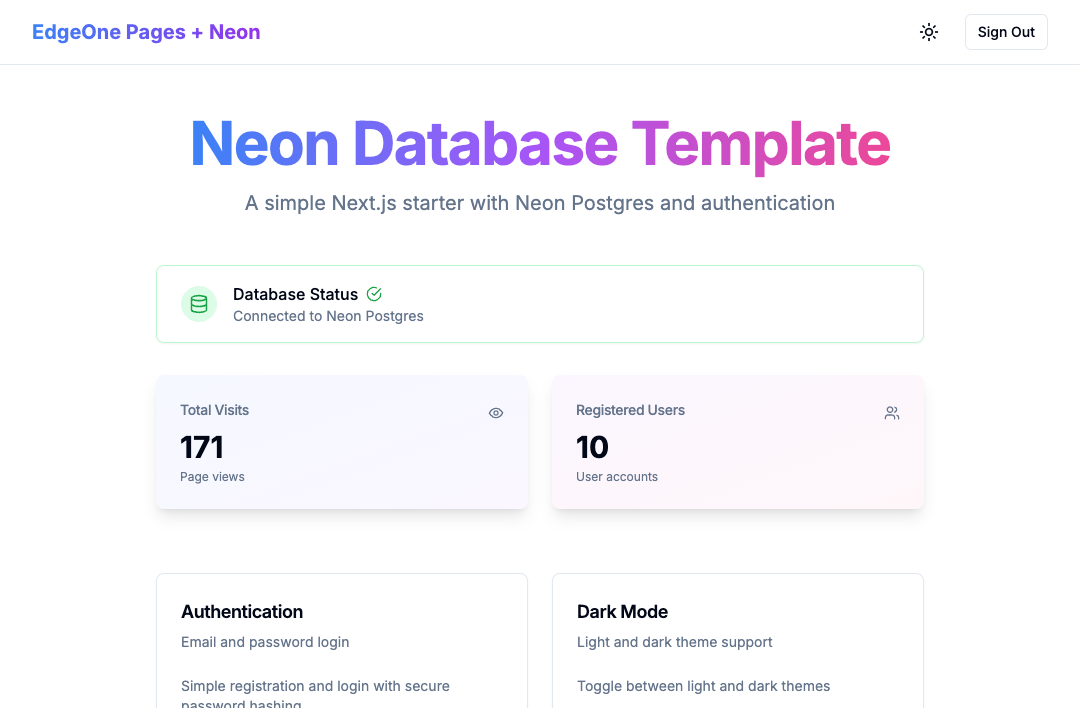Click the Authentication card heading
The height and width of the screenshot is (708, 1080).
tap(242, 612)
